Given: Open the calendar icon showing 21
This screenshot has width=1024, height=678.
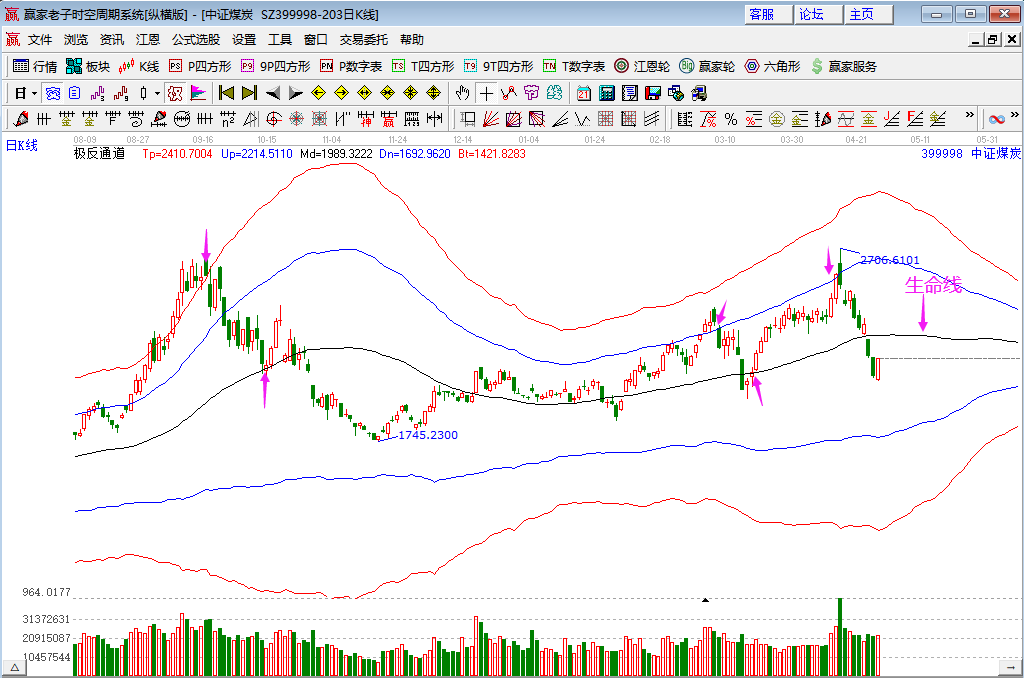Looking at the screenshot, I should [584, 93].
